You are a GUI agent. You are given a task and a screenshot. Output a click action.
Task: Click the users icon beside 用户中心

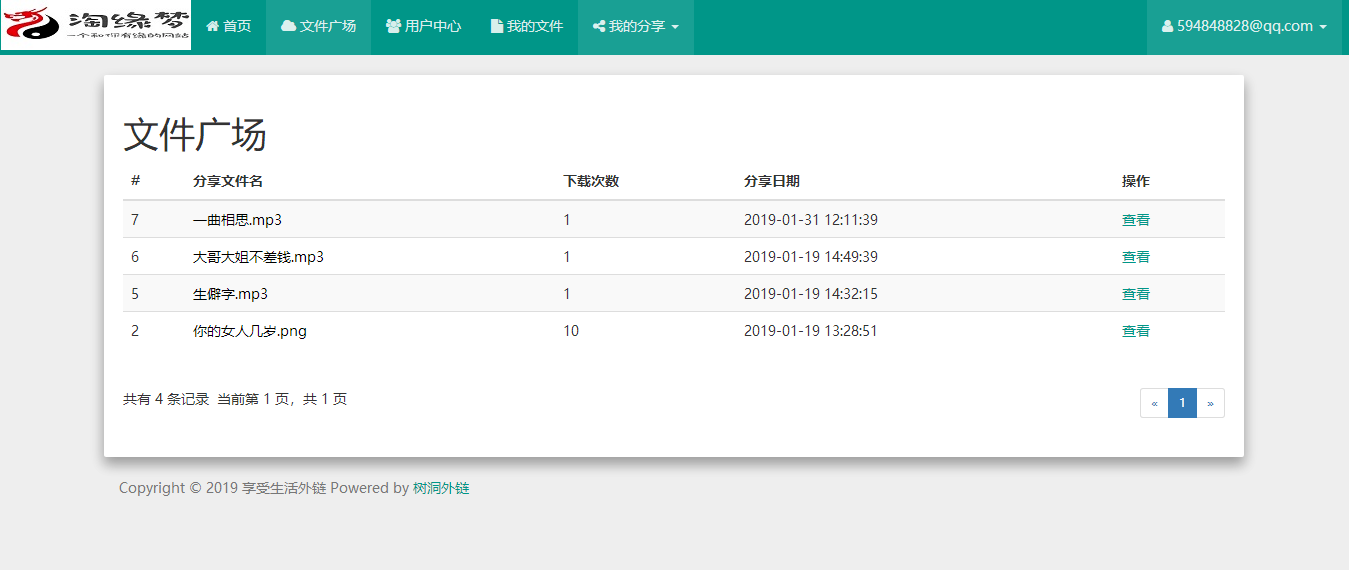[393, 27]
